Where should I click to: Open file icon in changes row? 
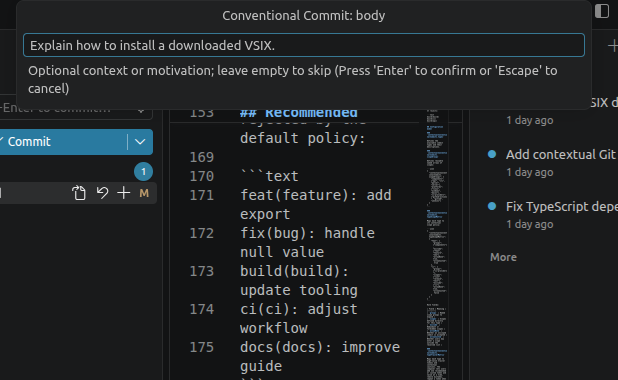[79, 193]
